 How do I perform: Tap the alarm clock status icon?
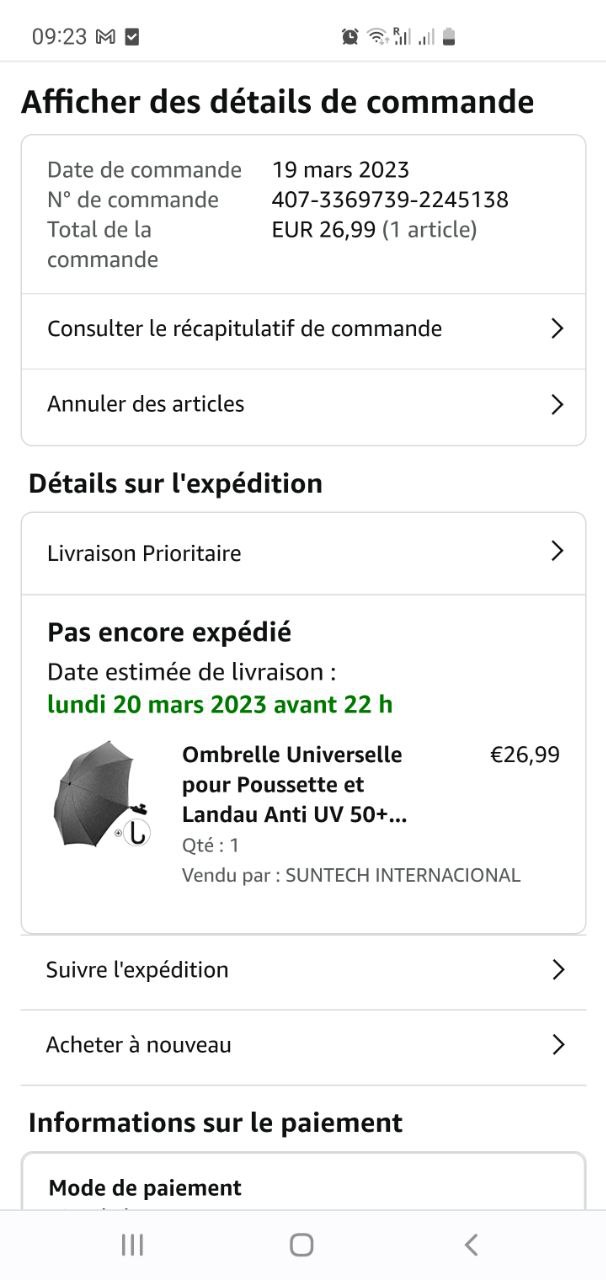(350, 37)
